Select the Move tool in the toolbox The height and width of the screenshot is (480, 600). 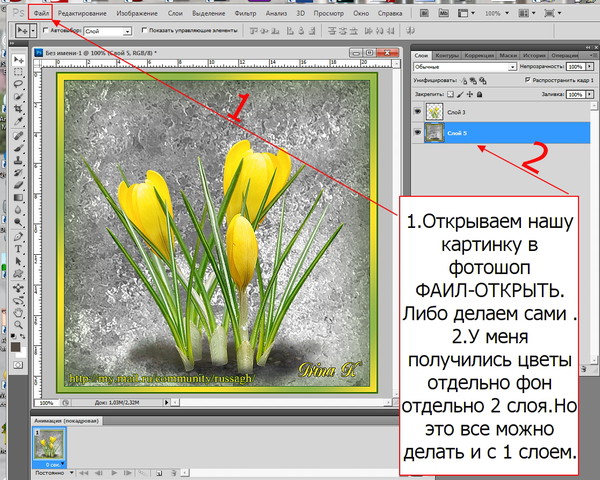tap(18, 60)
